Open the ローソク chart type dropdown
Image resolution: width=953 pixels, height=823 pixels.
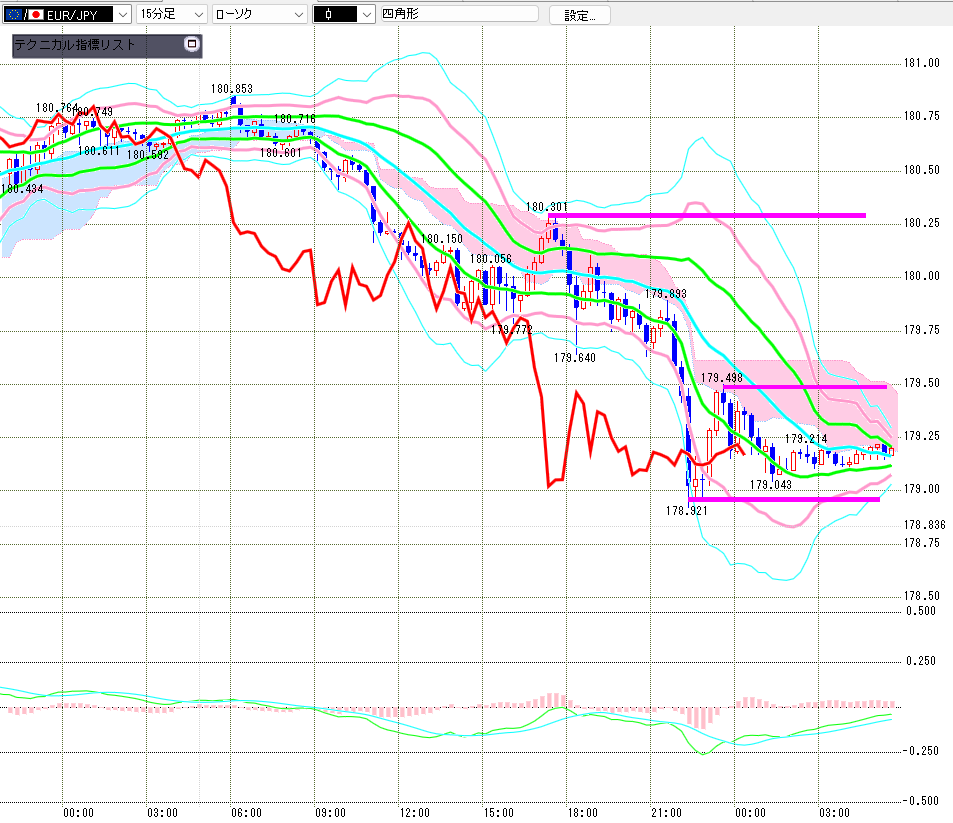click(x=298, y=14)
